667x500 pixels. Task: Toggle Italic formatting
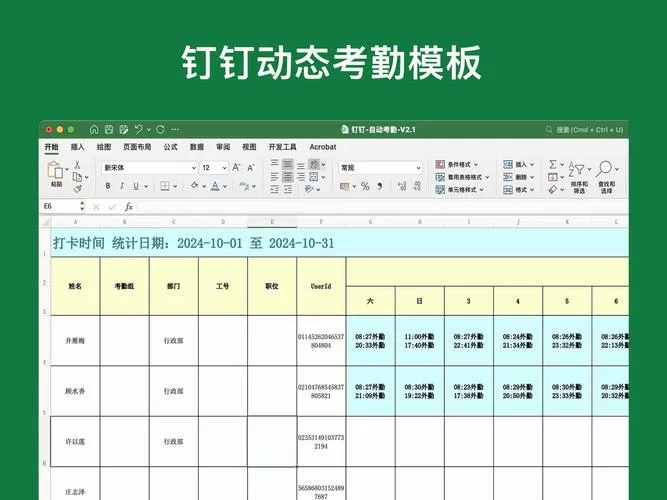(x=122, y=186)
